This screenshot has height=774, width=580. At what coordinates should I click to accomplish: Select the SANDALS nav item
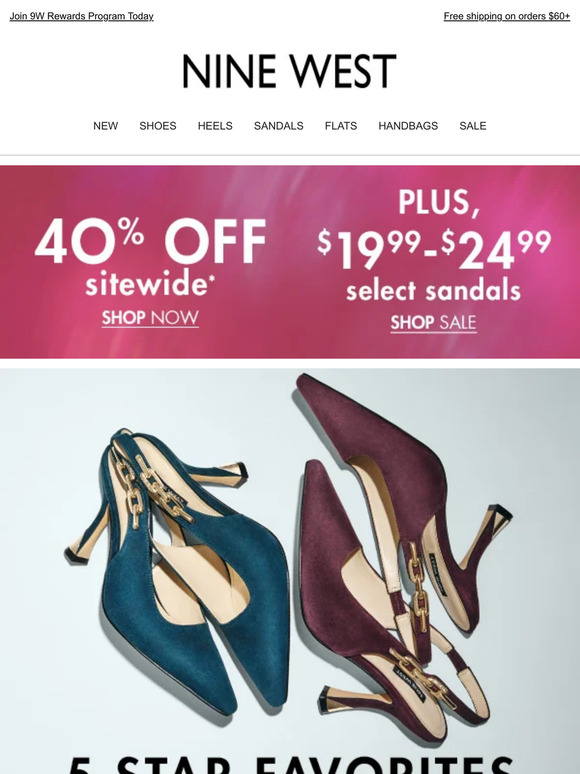point(278,126)
